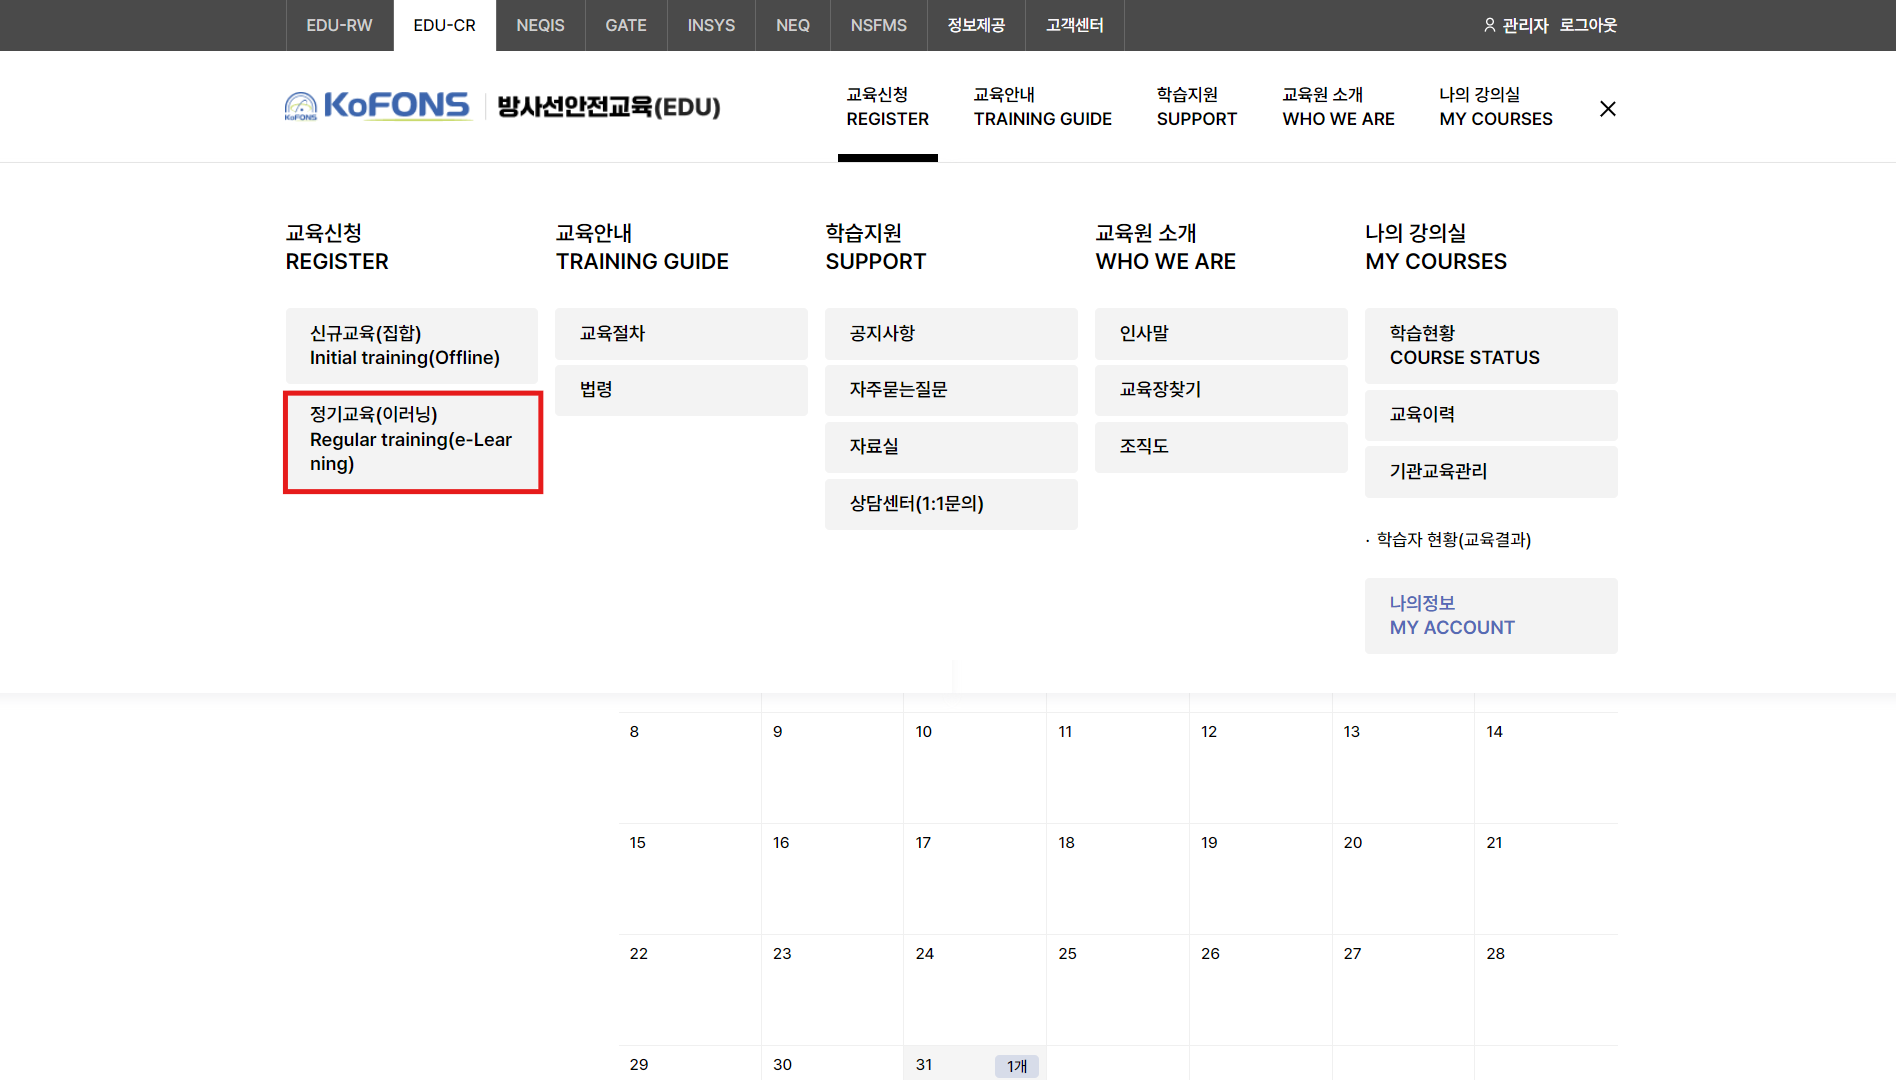Select 정기교육(이러닝) Regular training(e-Learning)
The width and height of the screenshot is (1896, 1080).
coord(412,441)
